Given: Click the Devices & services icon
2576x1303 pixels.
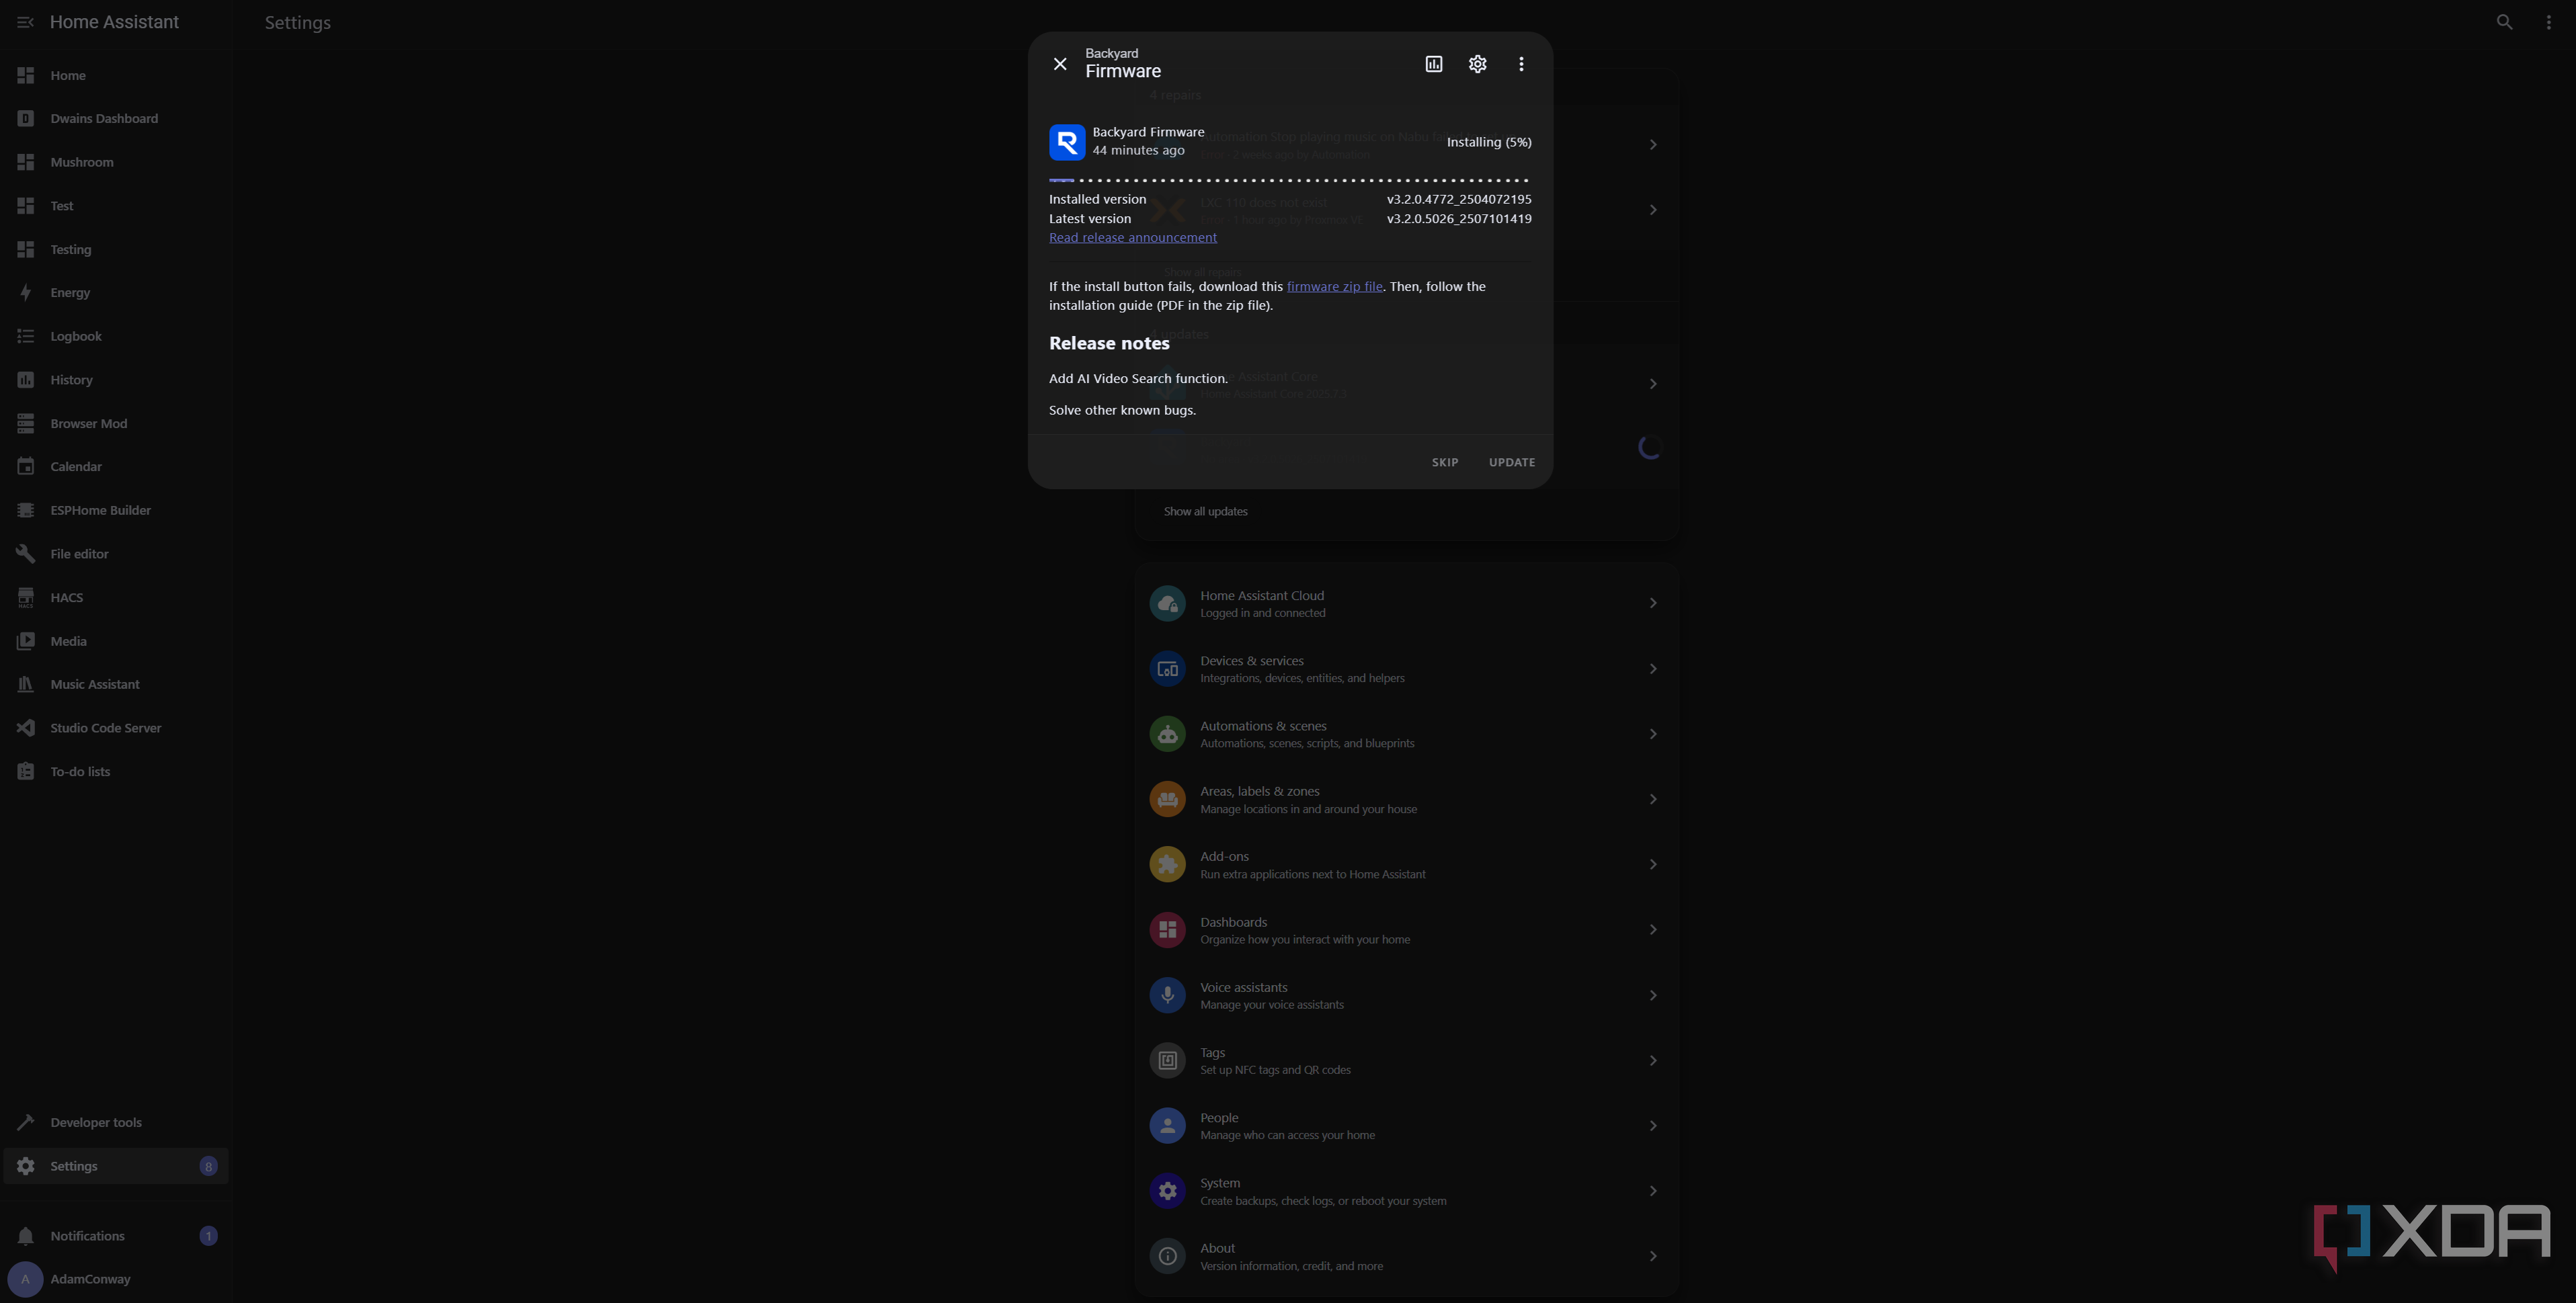Looking at the screenshot, I should [1167, 669].
